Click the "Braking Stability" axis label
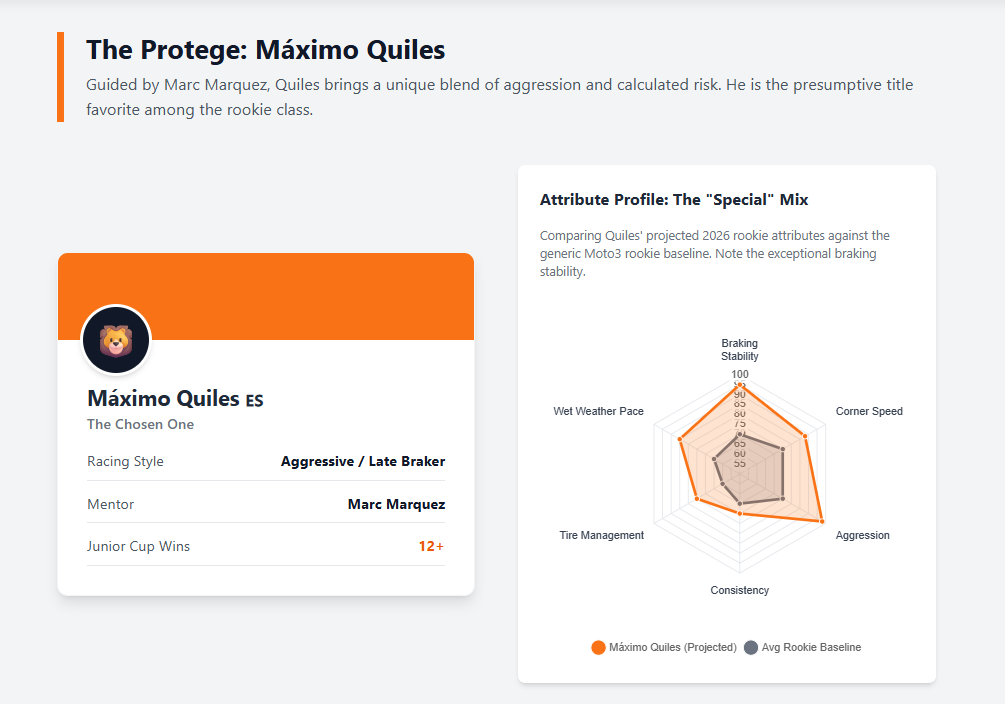The width and height of the screenshot is (1005, 709). 740,350
